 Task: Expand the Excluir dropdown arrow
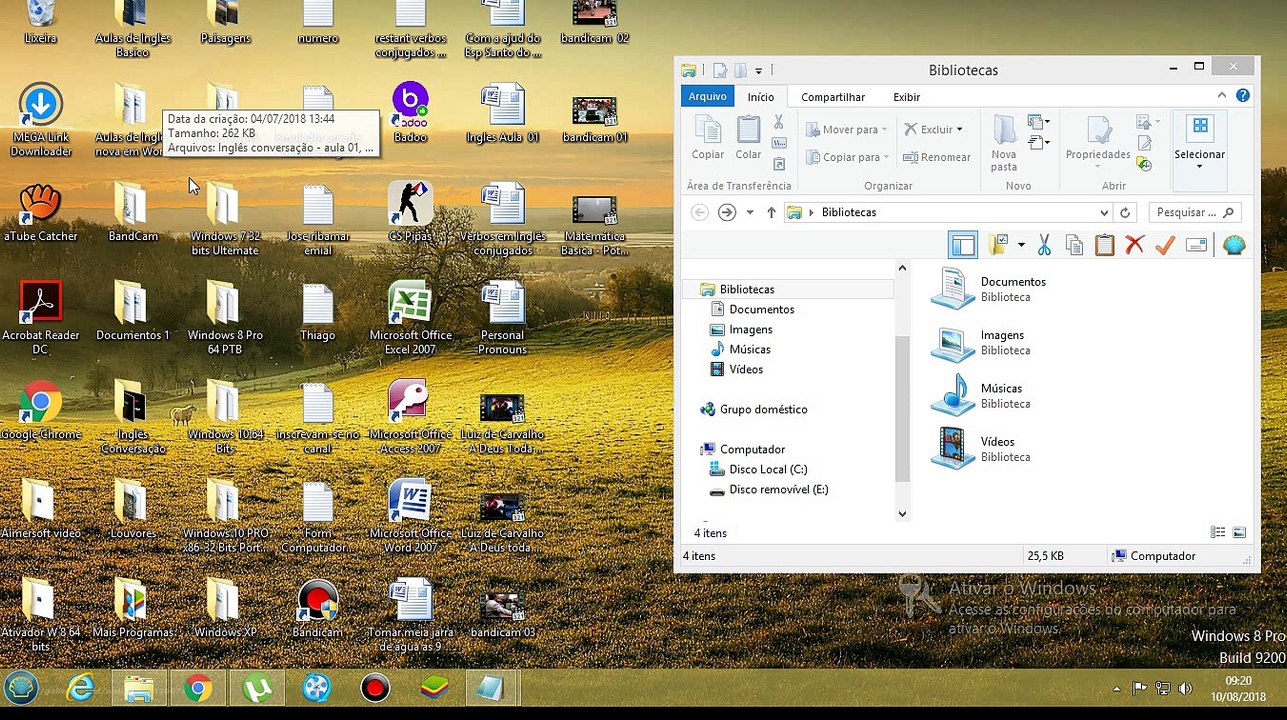pos(959,129)
